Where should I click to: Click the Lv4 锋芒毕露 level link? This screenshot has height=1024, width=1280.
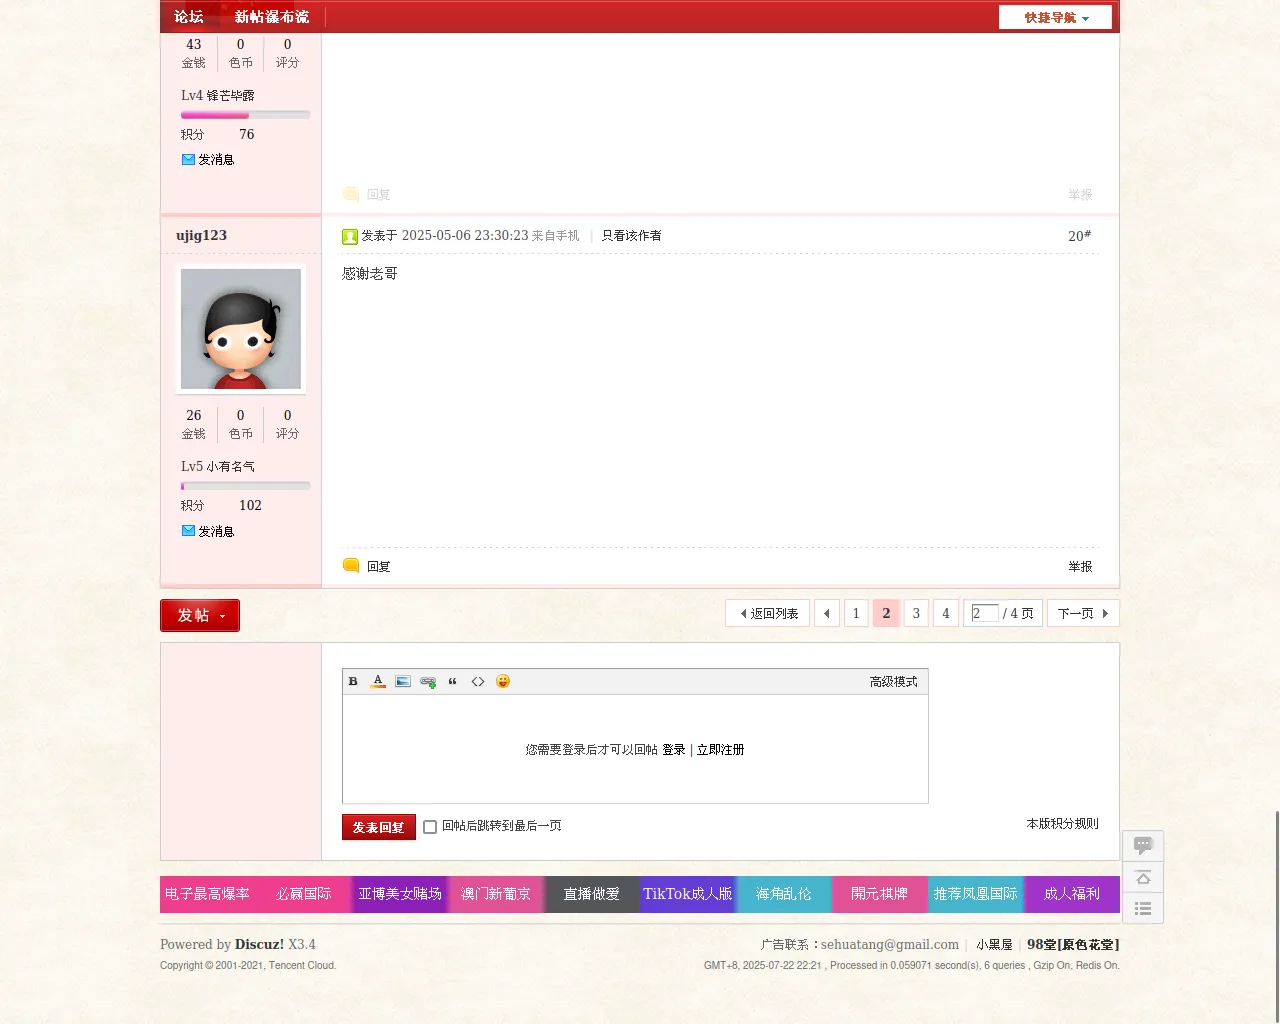(x=218, y=96)
